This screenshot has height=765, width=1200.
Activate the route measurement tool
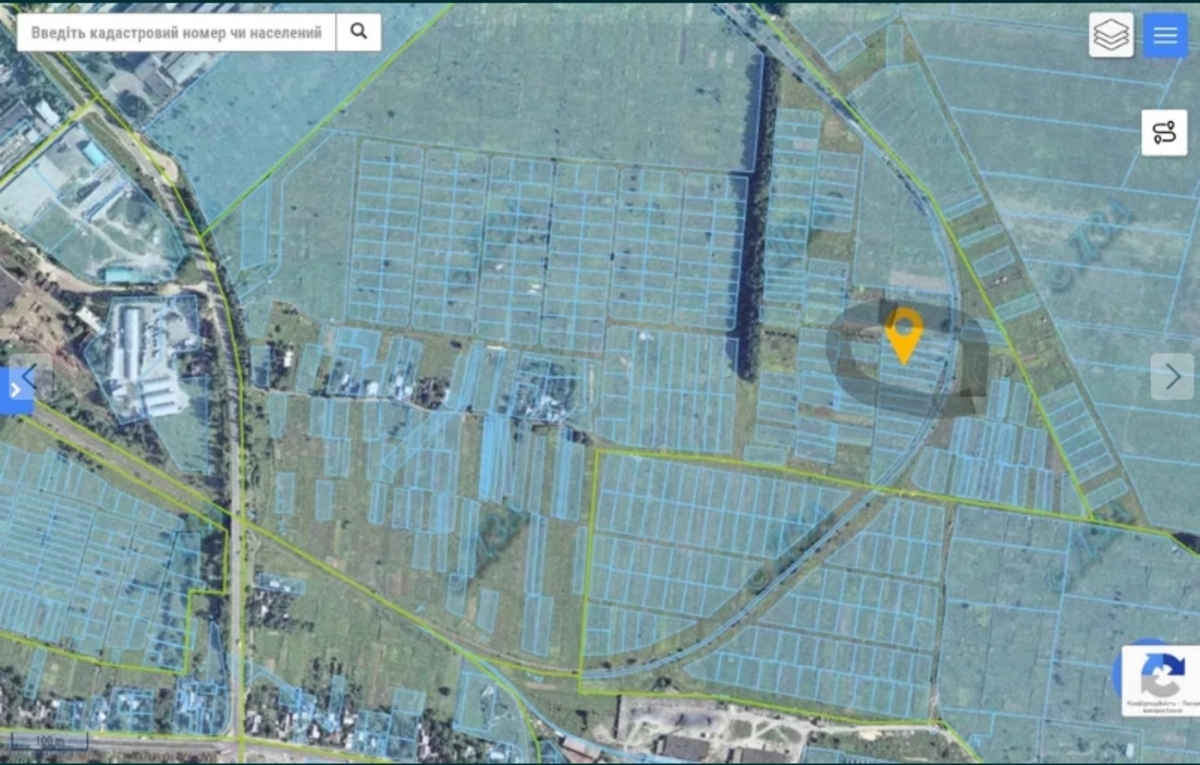pos(1165,133)
